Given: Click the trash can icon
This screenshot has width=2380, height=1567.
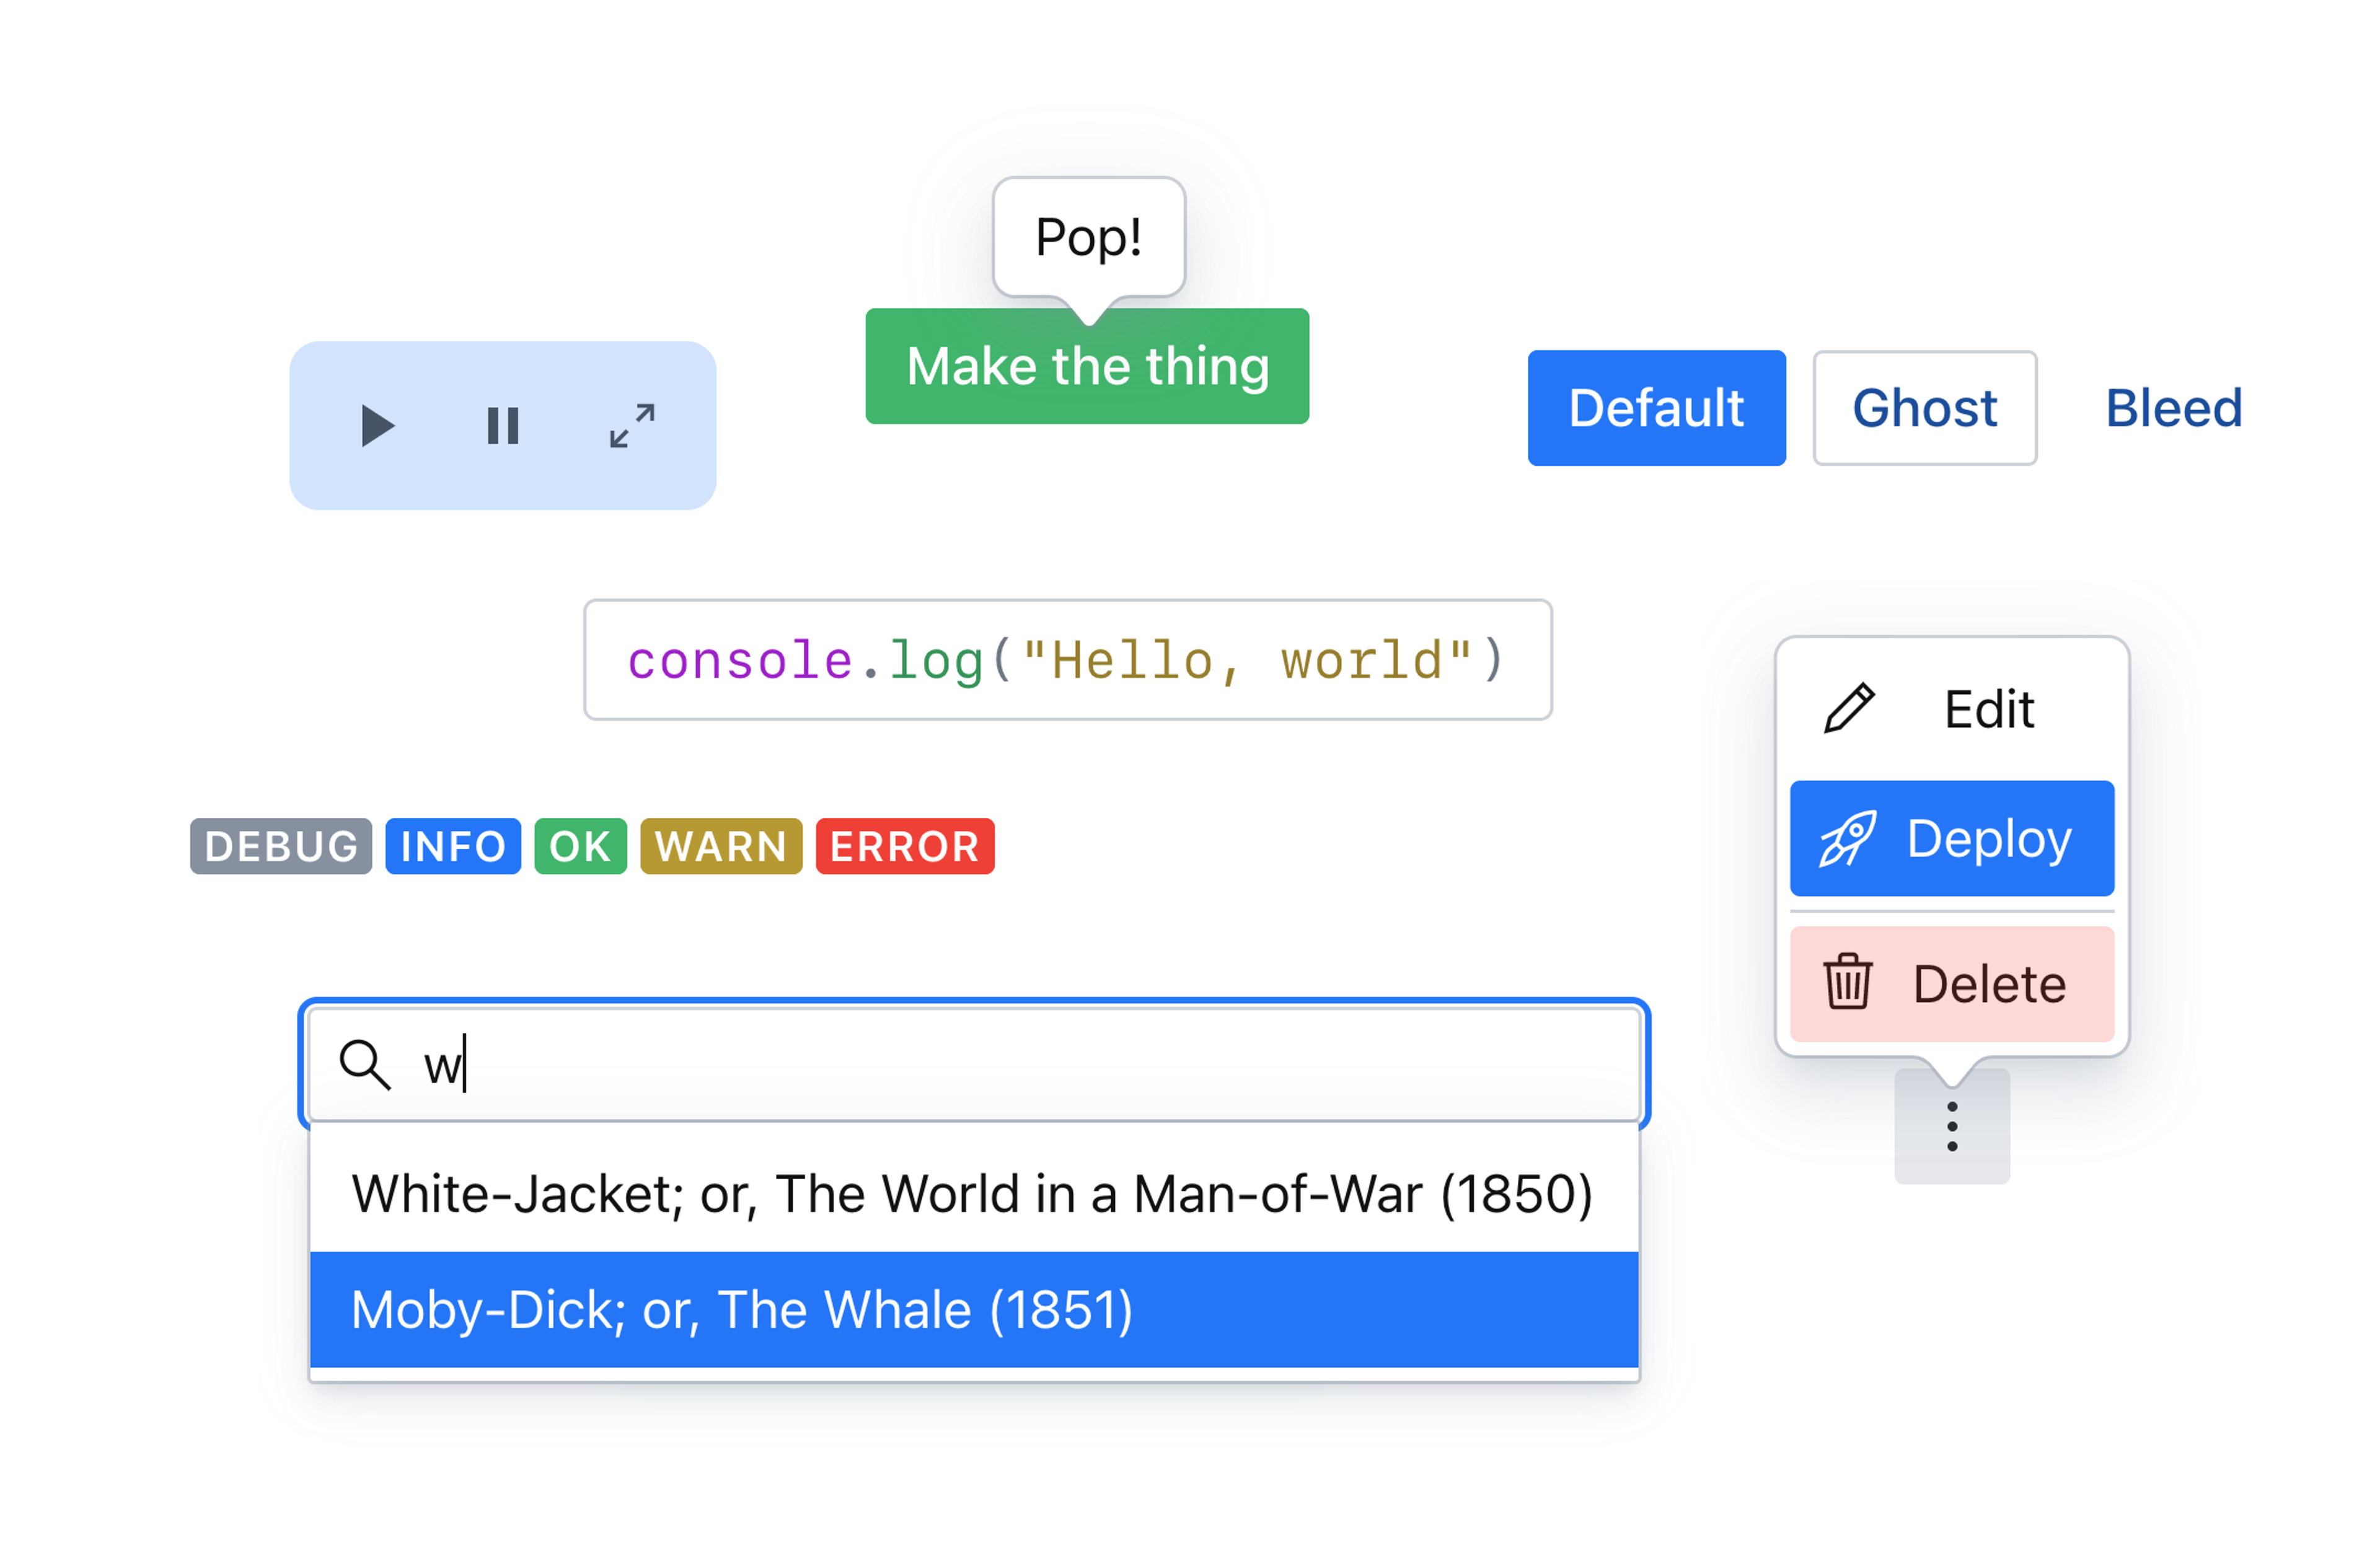Looking at the screenshot, I should point(1847,983).
